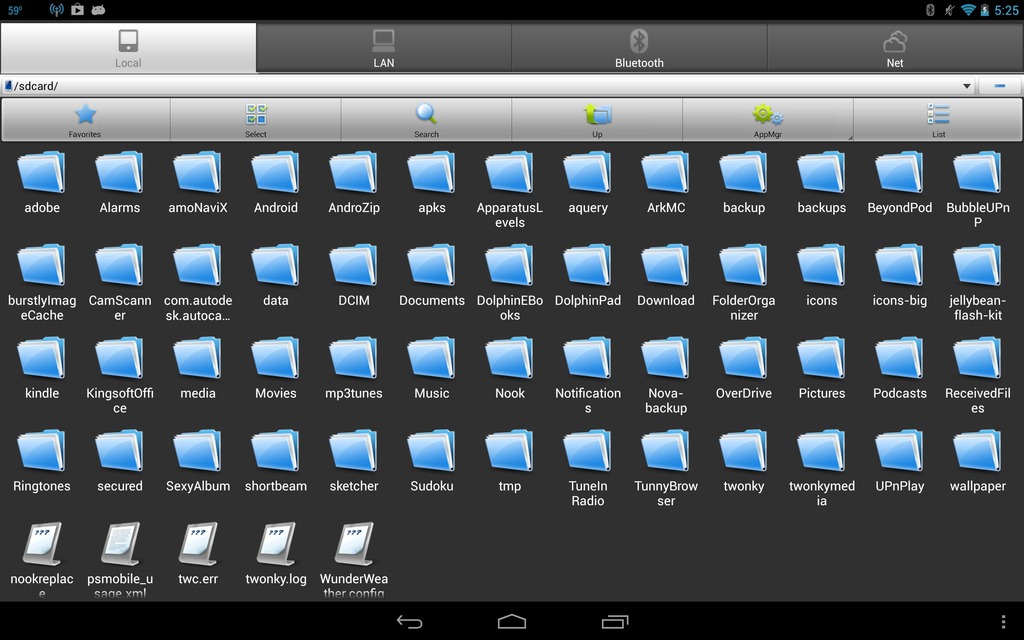Image resolution: width=1024 pixels, height=640 pixels.
Task: Select the aquery folder label
Action: (x=588, y=208)
